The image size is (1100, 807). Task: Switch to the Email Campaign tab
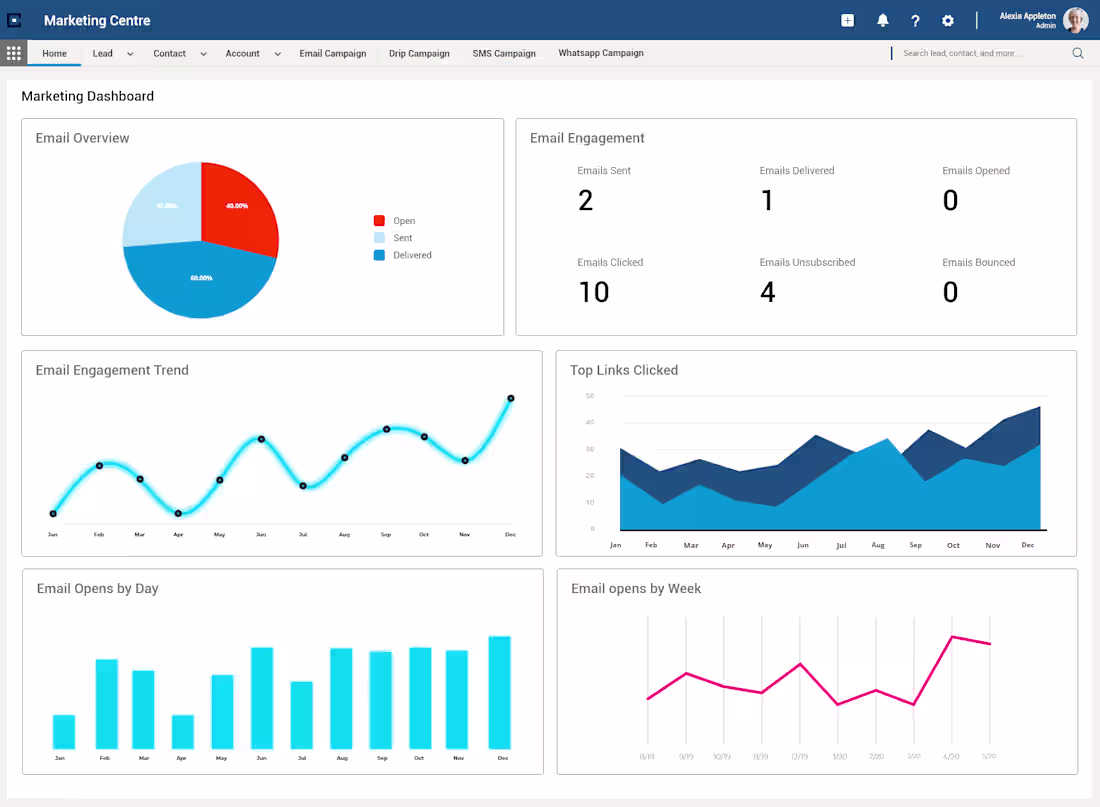tap(333, 53)
